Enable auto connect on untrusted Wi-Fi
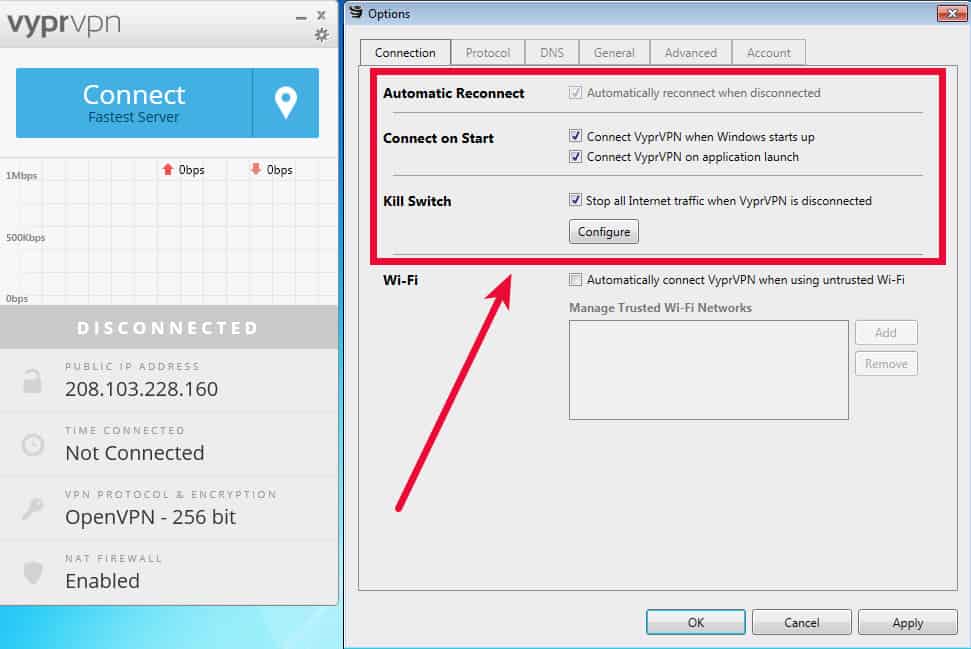Screen dimensions: 971x649 (575, 280)
